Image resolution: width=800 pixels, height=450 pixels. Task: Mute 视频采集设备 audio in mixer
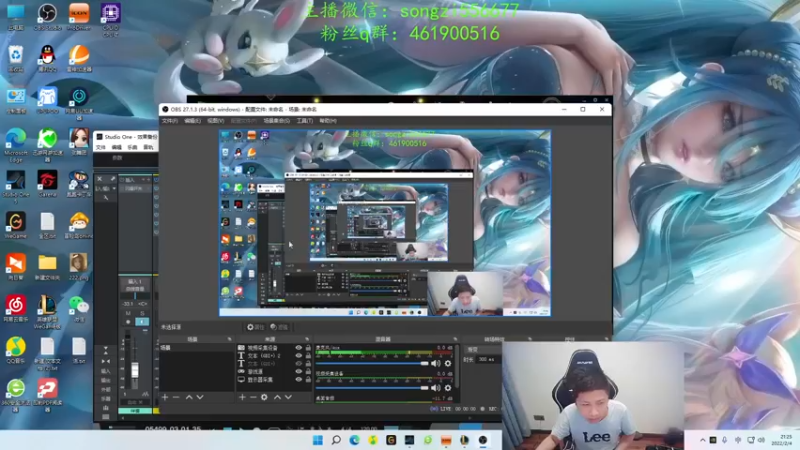coord(435,388)
